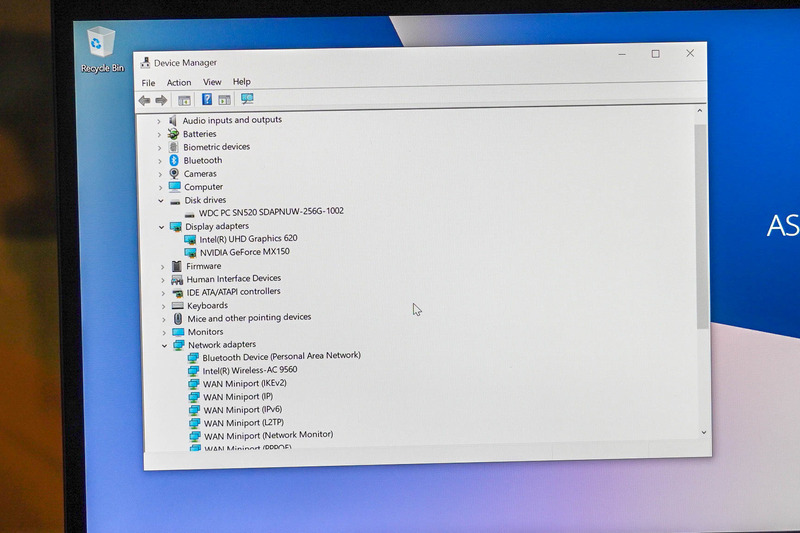Viewport: 800px width, 533px height.
Task: Expand the Keyboards node arrow
Action: coord(163,307)
